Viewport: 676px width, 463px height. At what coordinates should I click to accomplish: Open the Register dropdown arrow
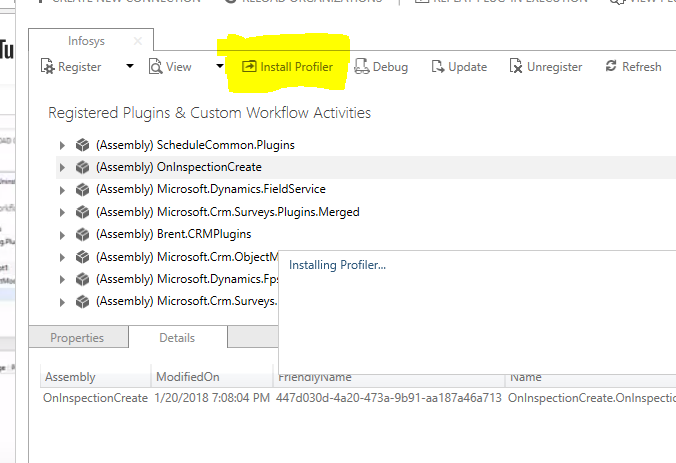click(x=130, y=66)
